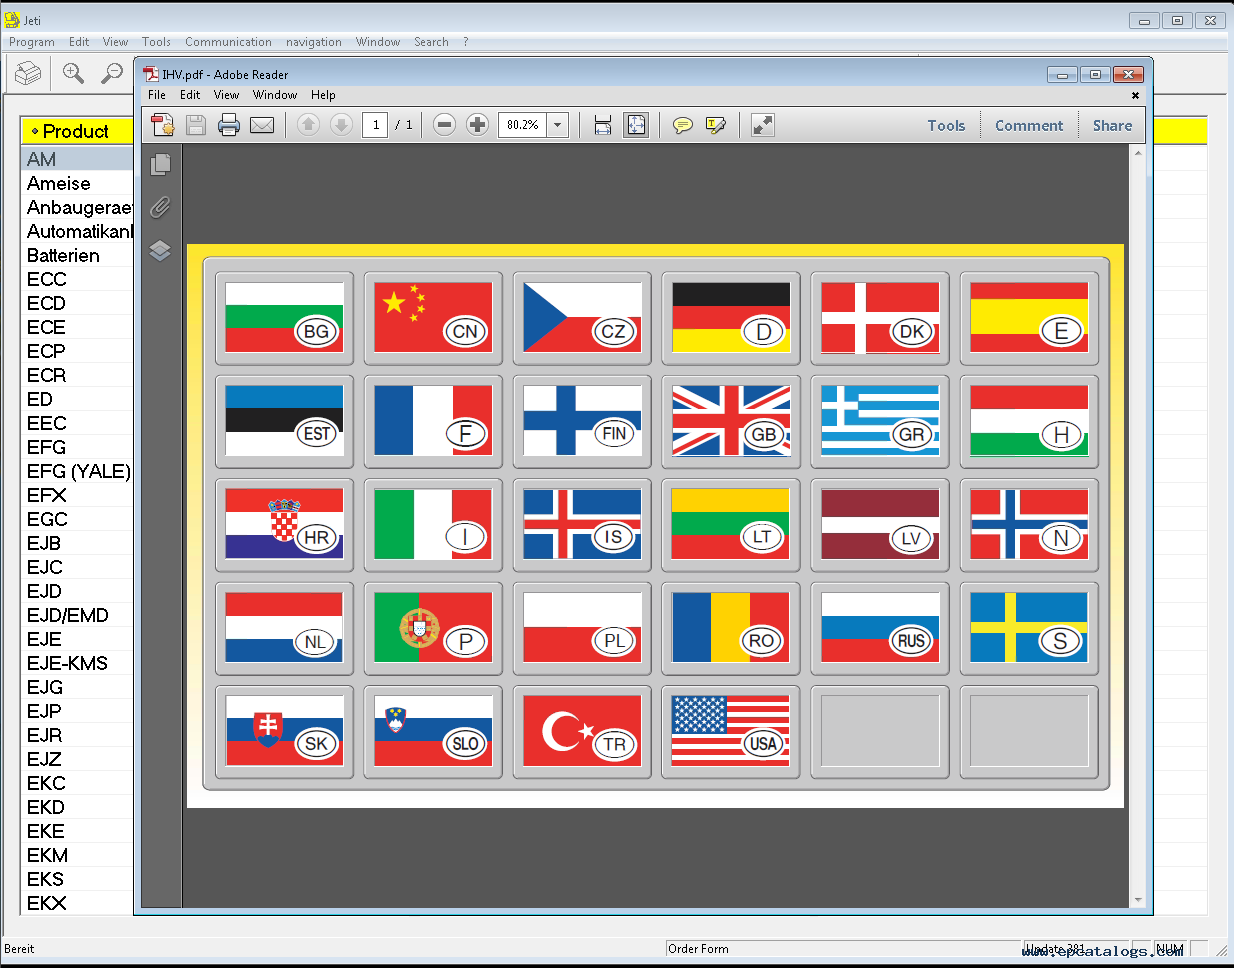This screenshot has height=968, width=1234.
Task: Select the Greek flag GR
Action: pos(880,421)
